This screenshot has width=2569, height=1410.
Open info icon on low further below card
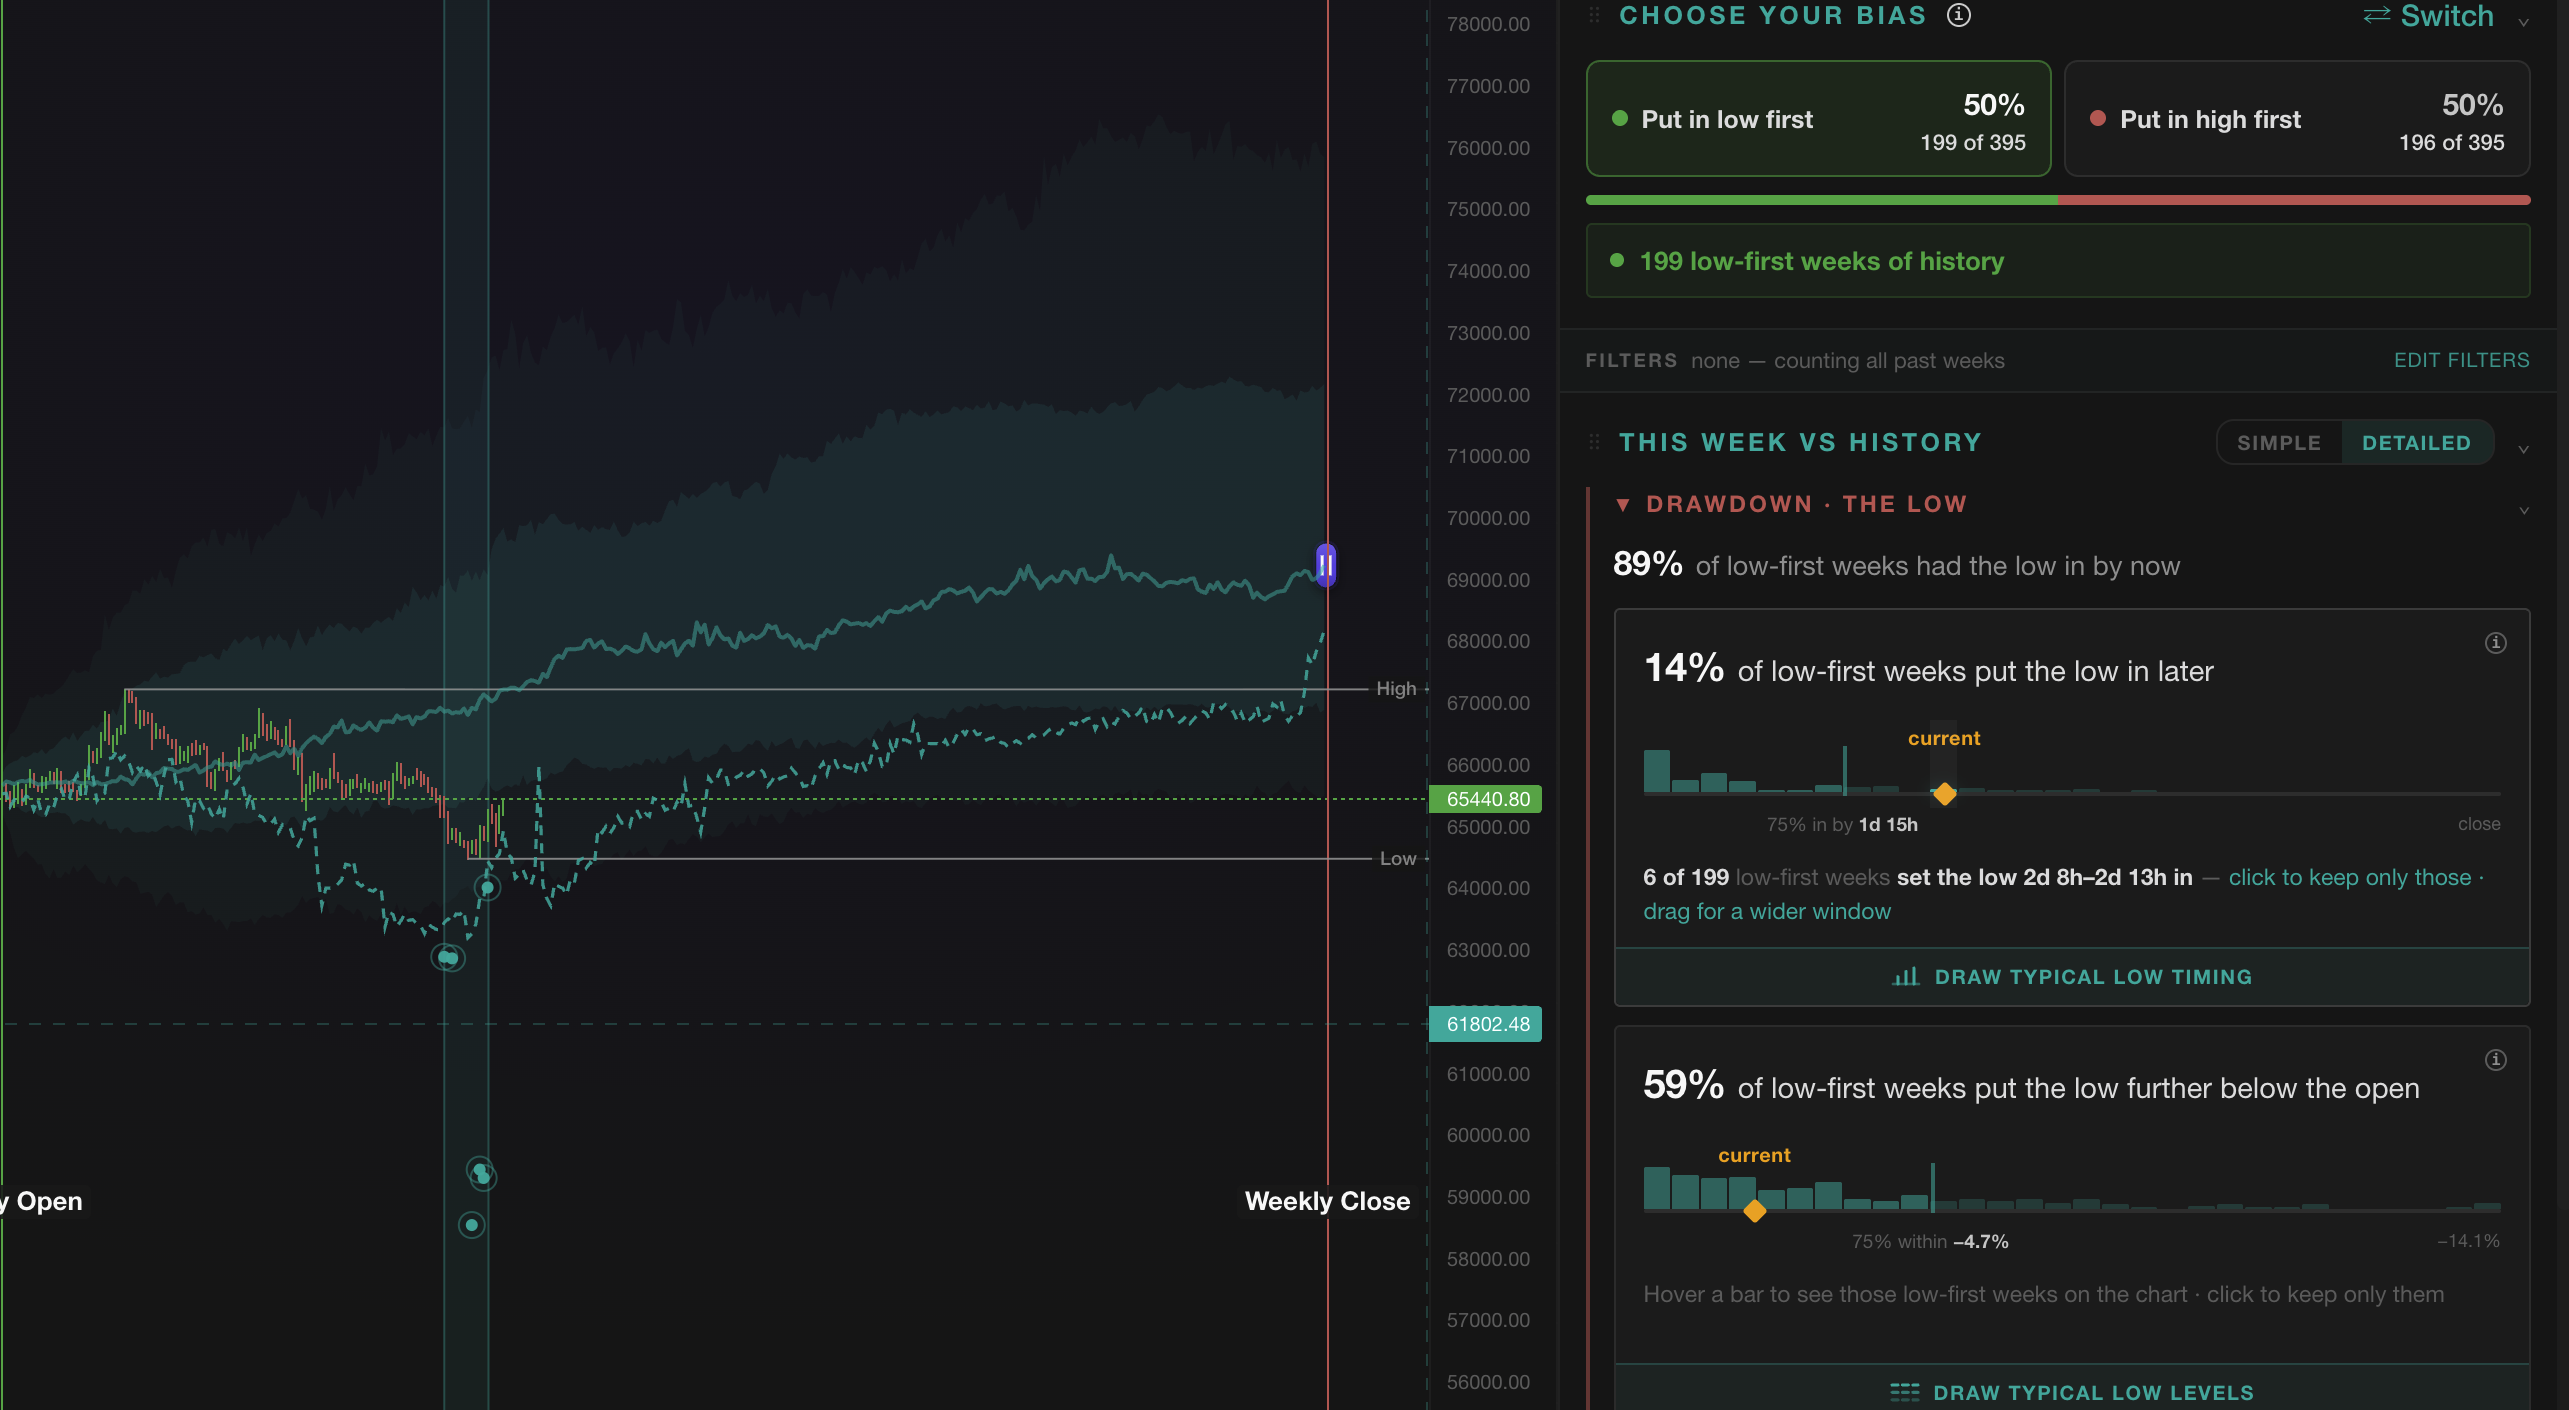tap(2495, 1060)
